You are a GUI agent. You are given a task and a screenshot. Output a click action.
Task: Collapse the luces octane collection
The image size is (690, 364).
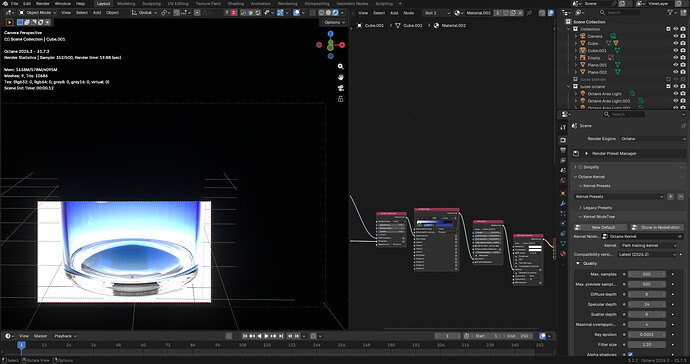point(569,87)
